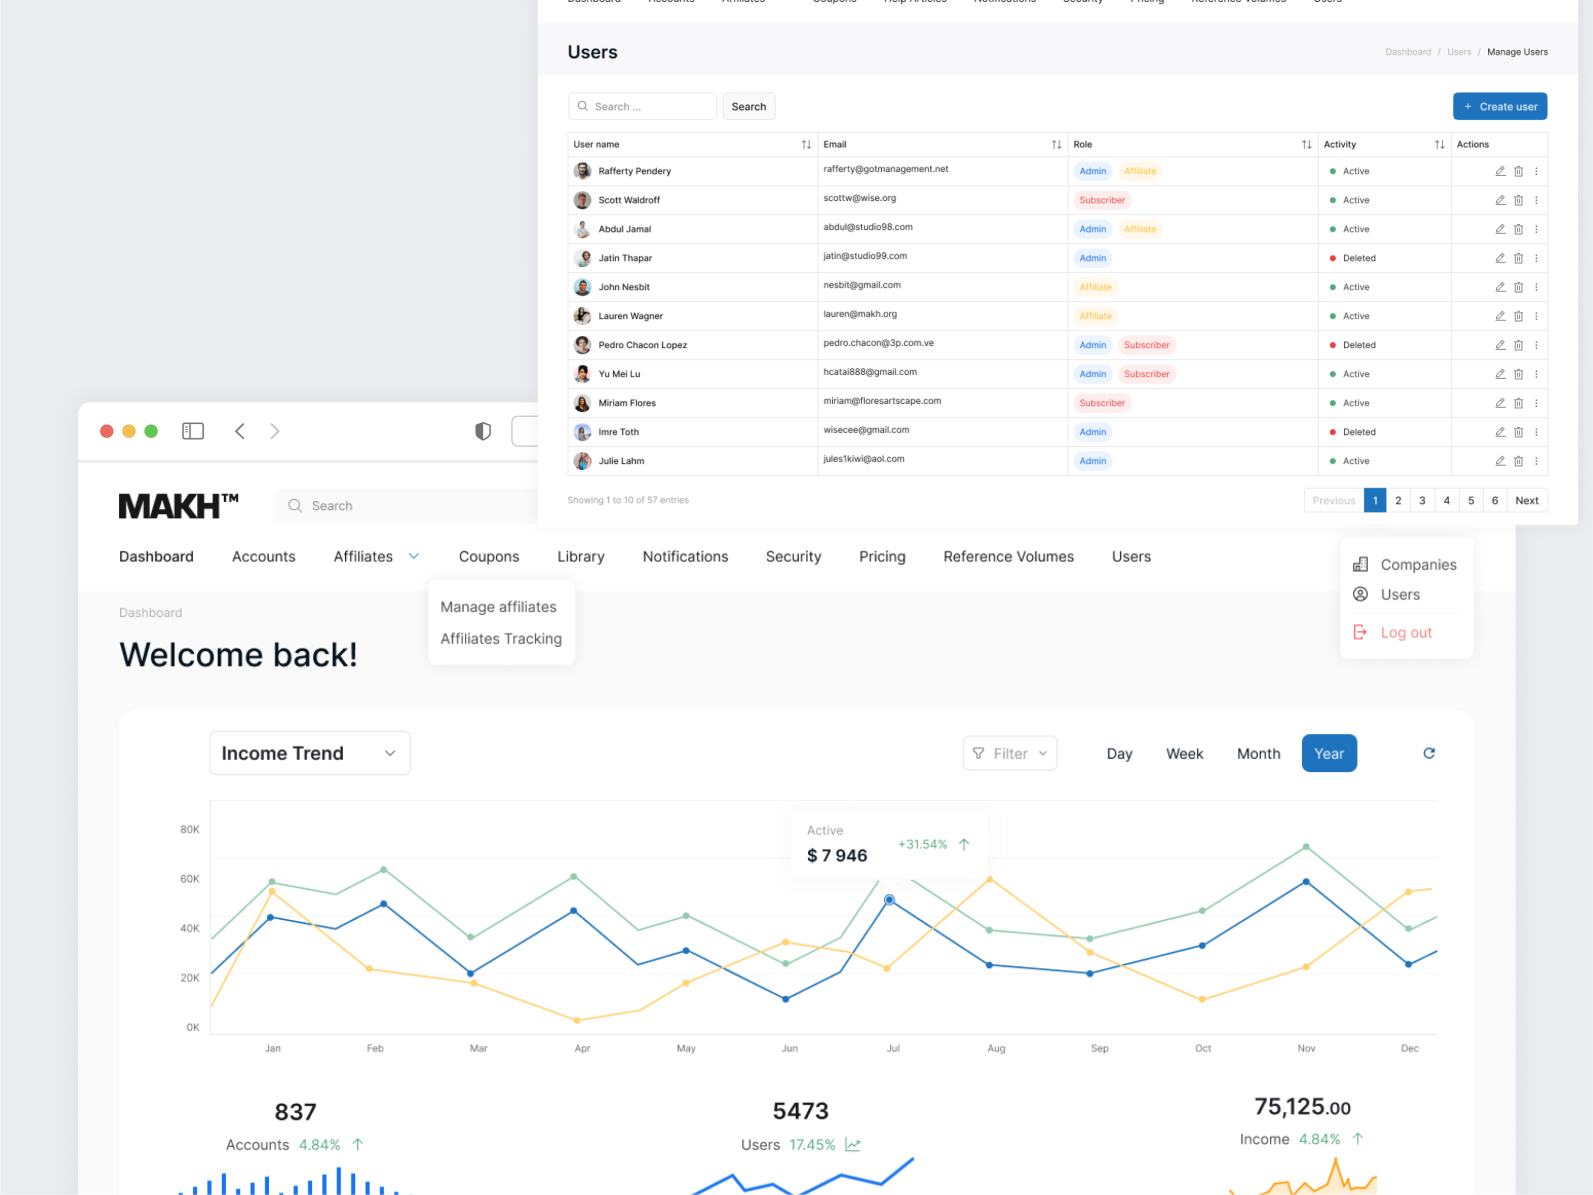The height and width of the screenshot is (1195, 1593).
Task: Click avatar of Rafferty Pendery
Action: pyautogui.click(x=582, y=171)
